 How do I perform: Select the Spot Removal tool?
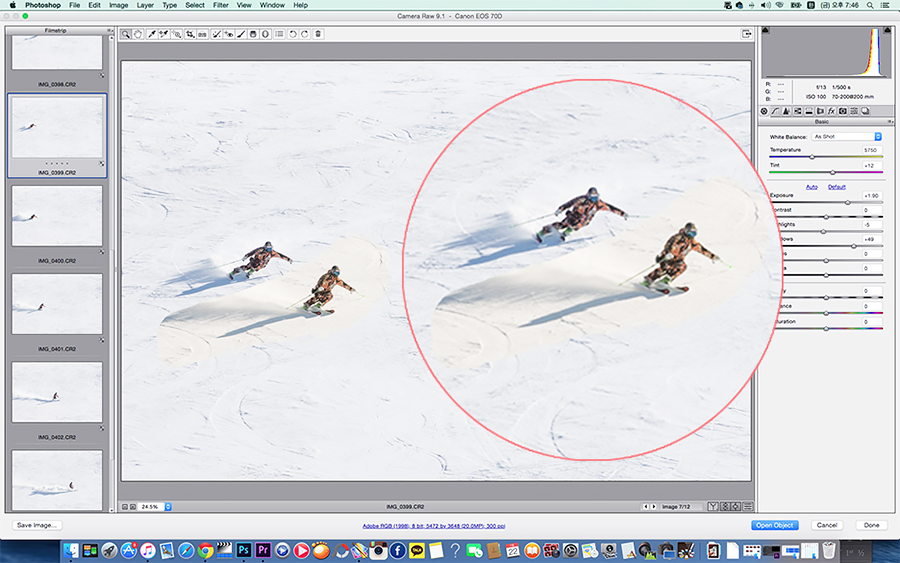click(216, 34)
